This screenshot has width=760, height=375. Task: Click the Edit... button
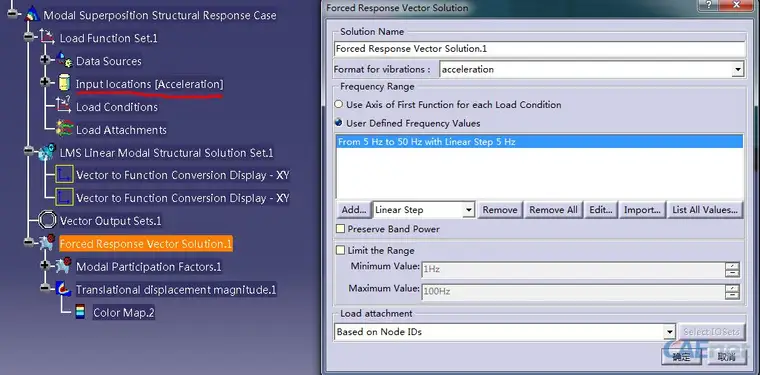pos(601,210)
